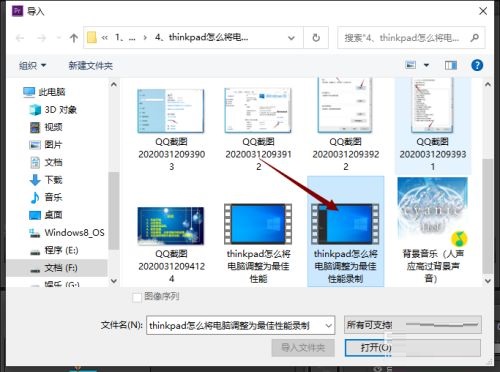The height and width of the screenshot is (372, 500).
Task: Click 打开(O) button
Action: (x=413, y=348)
